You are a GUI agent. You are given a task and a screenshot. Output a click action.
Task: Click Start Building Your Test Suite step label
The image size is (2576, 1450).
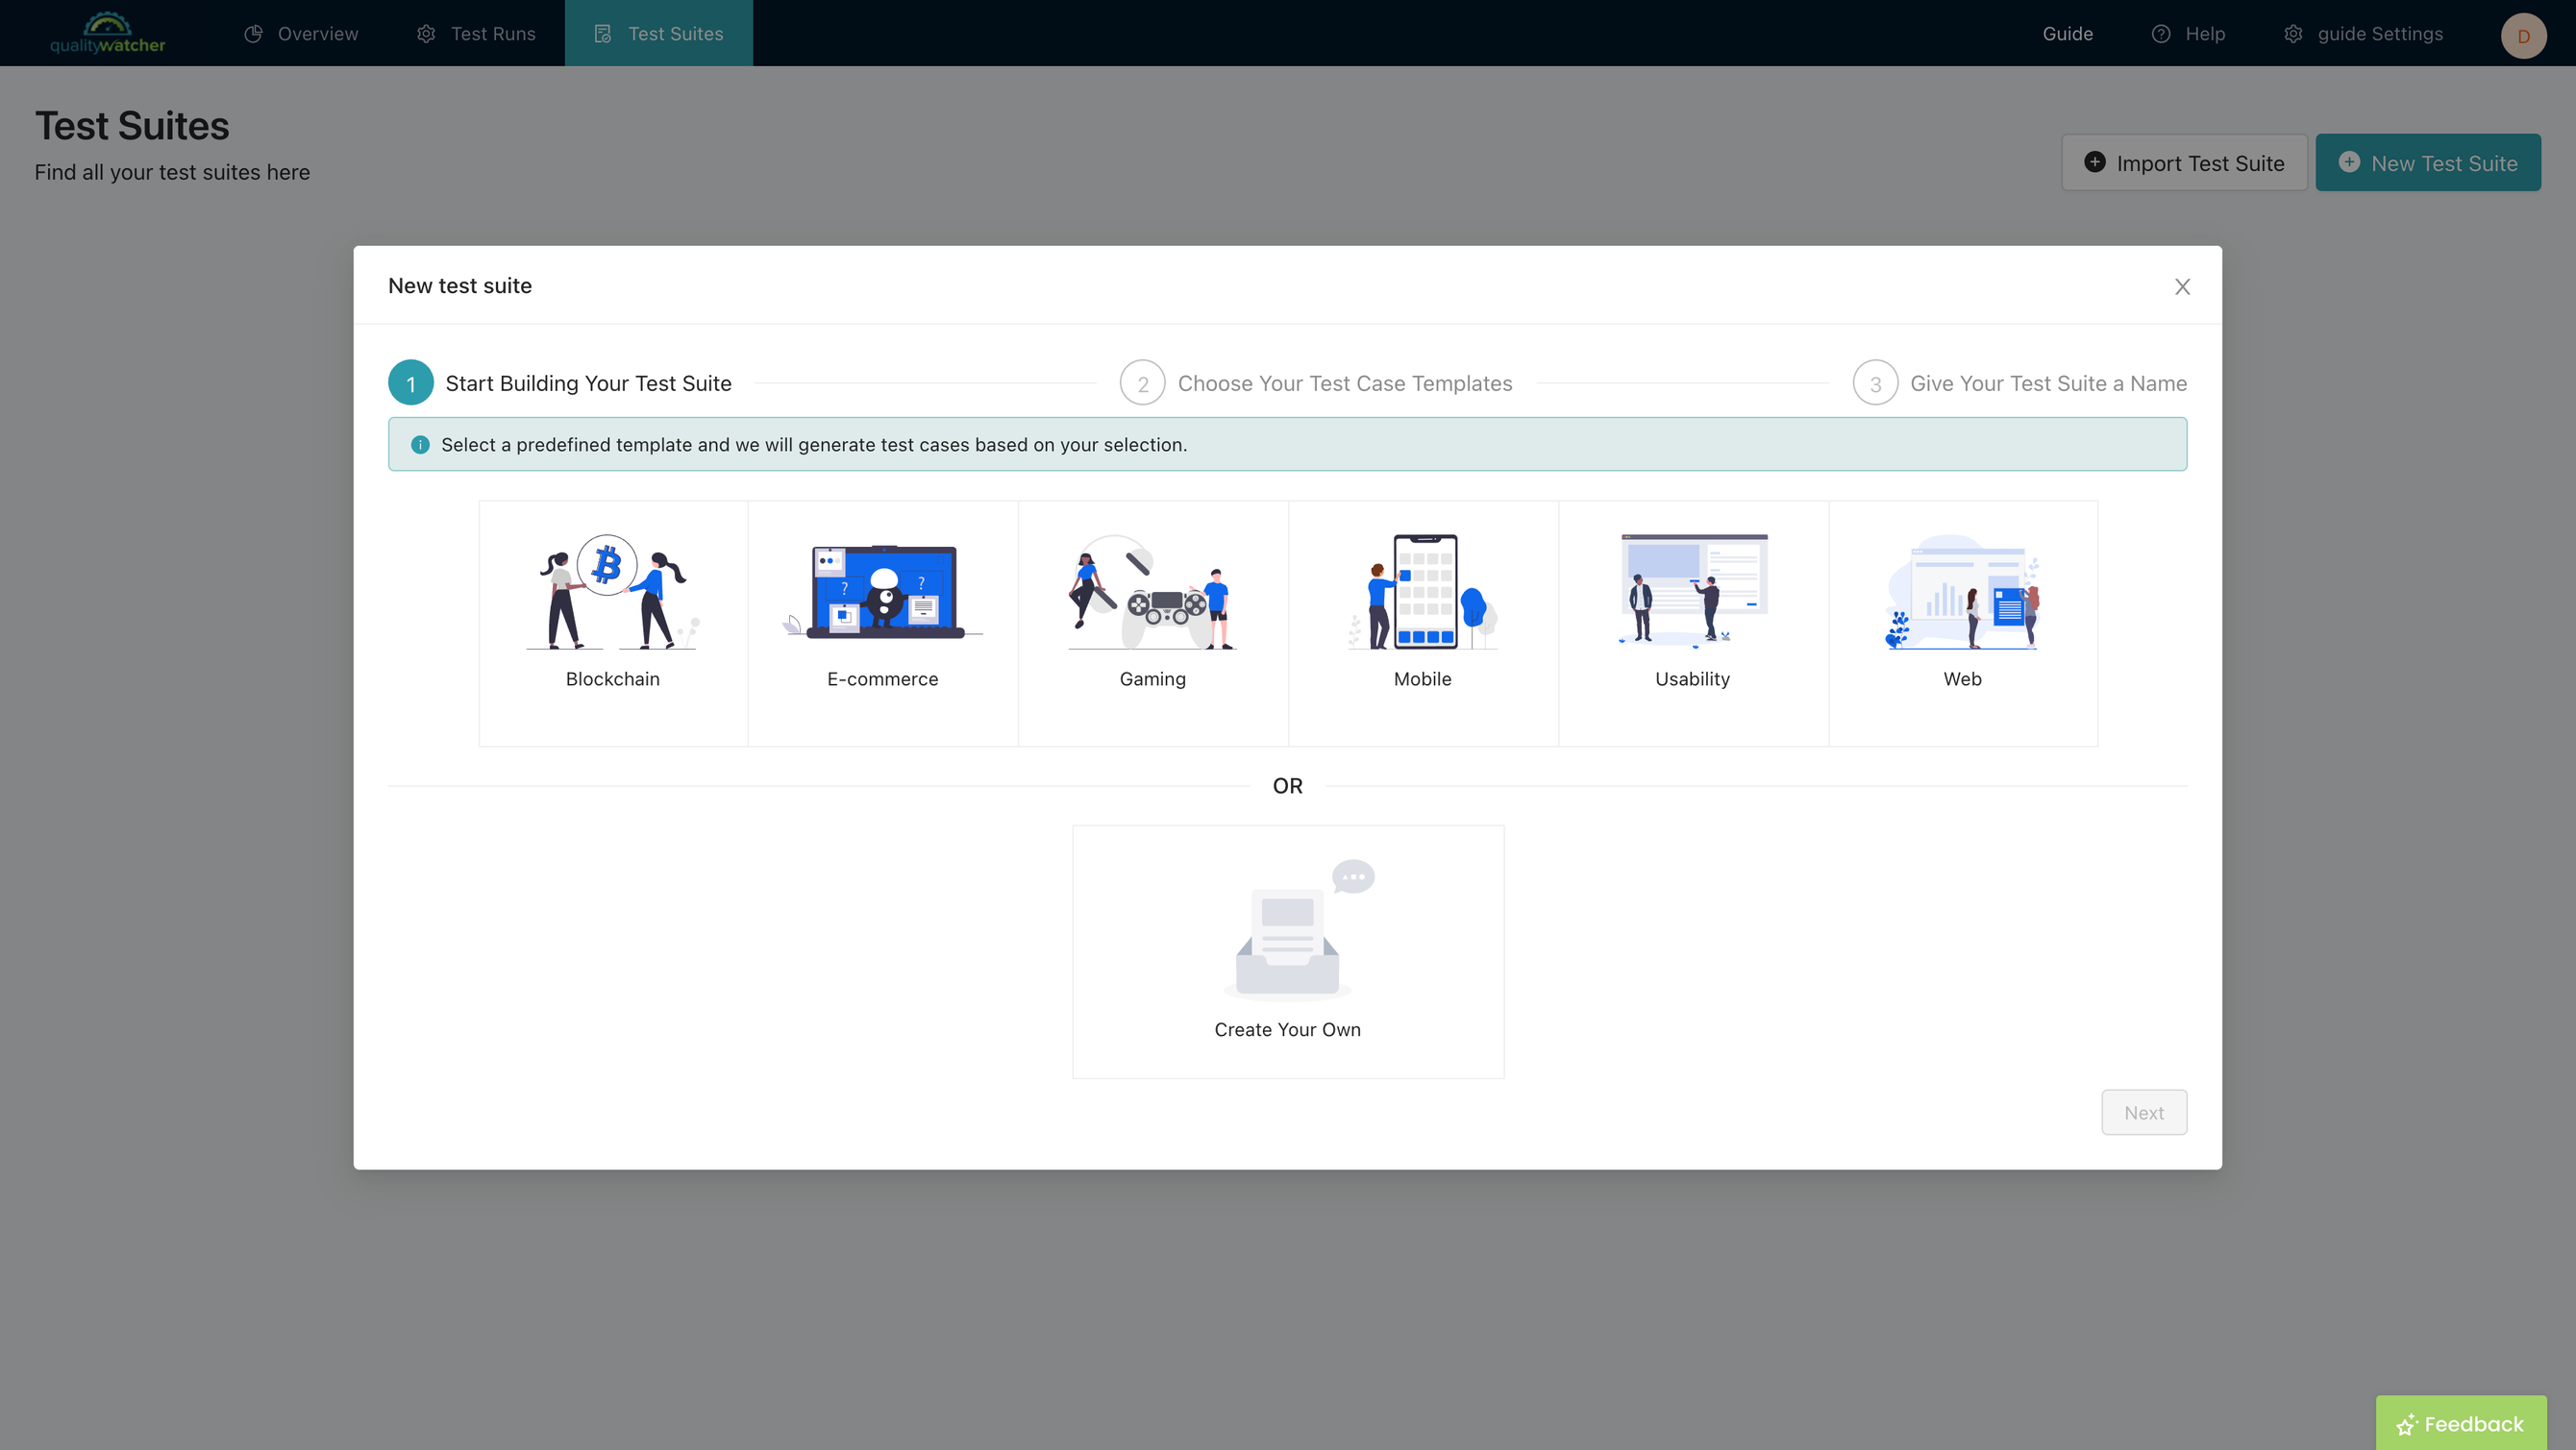pos(588,383)
